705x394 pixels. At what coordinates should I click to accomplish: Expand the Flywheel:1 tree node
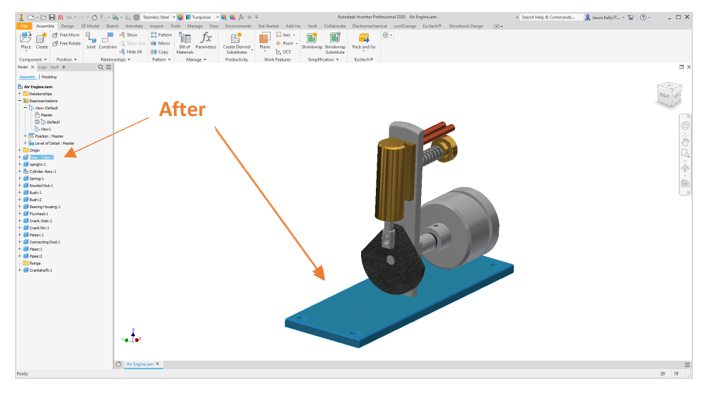[19, 214]
